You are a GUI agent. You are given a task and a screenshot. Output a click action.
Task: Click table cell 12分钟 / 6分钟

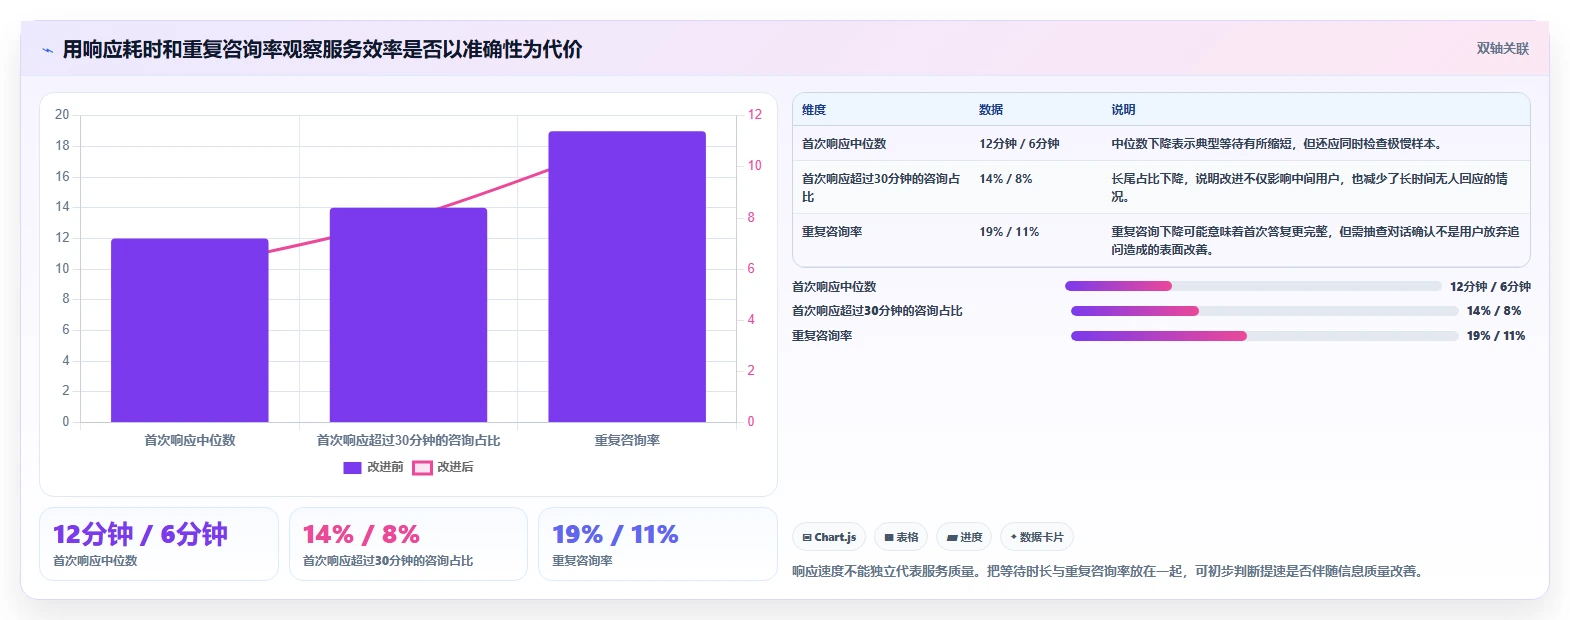point(1019,144)
